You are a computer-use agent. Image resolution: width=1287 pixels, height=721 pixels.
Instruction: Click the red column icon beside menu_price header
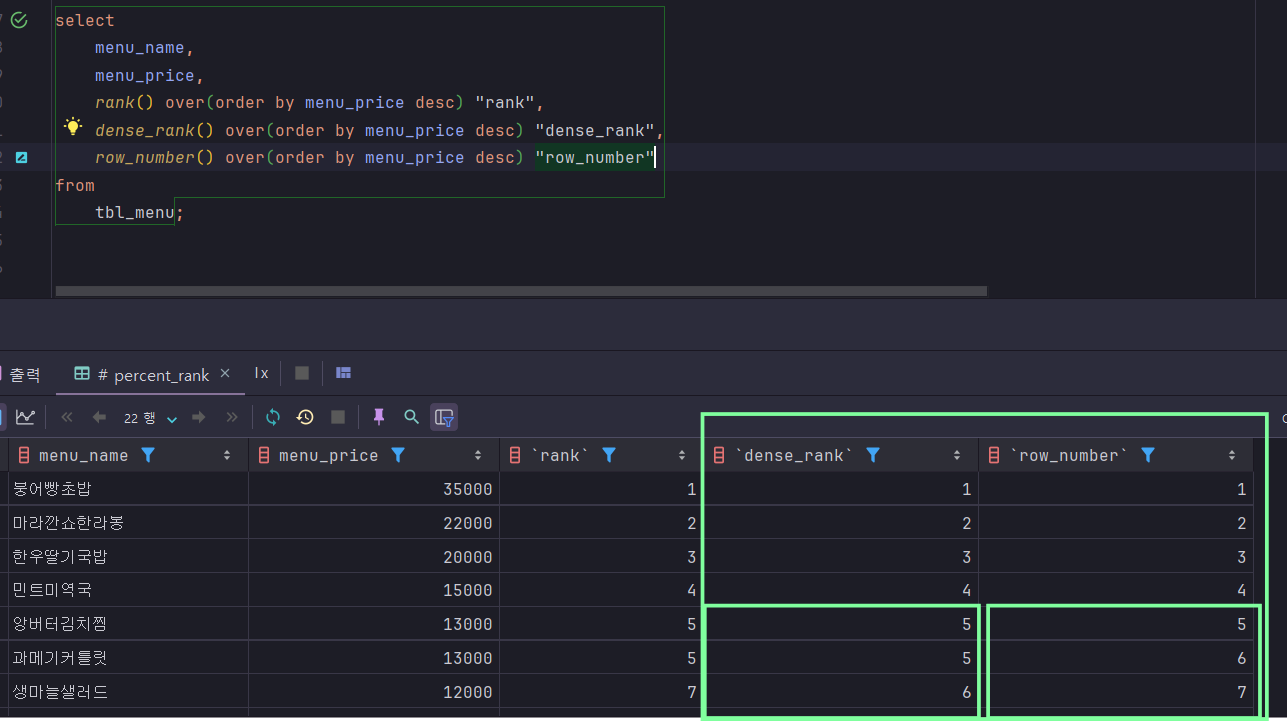(264, 455)
